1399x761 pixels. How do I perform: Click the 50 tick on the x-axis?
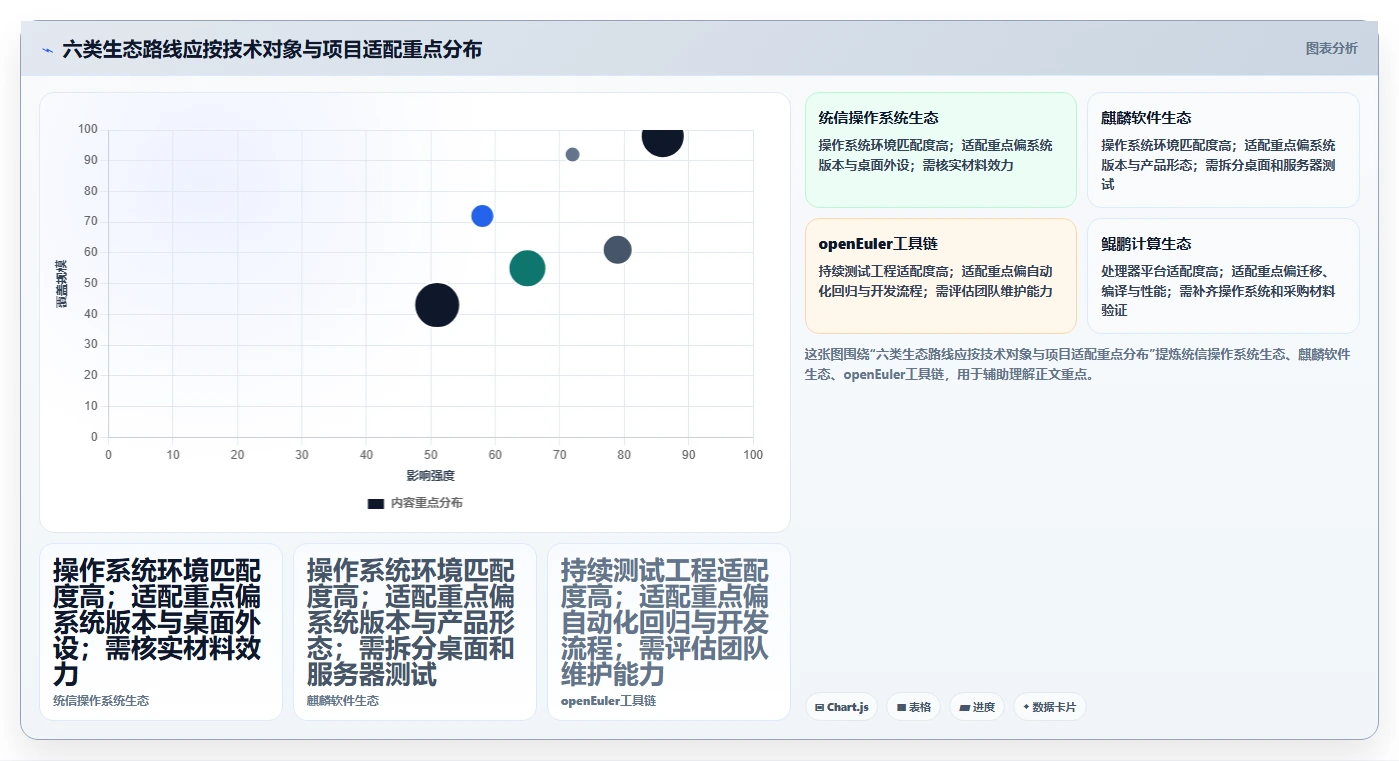click(x=430, y=455)
